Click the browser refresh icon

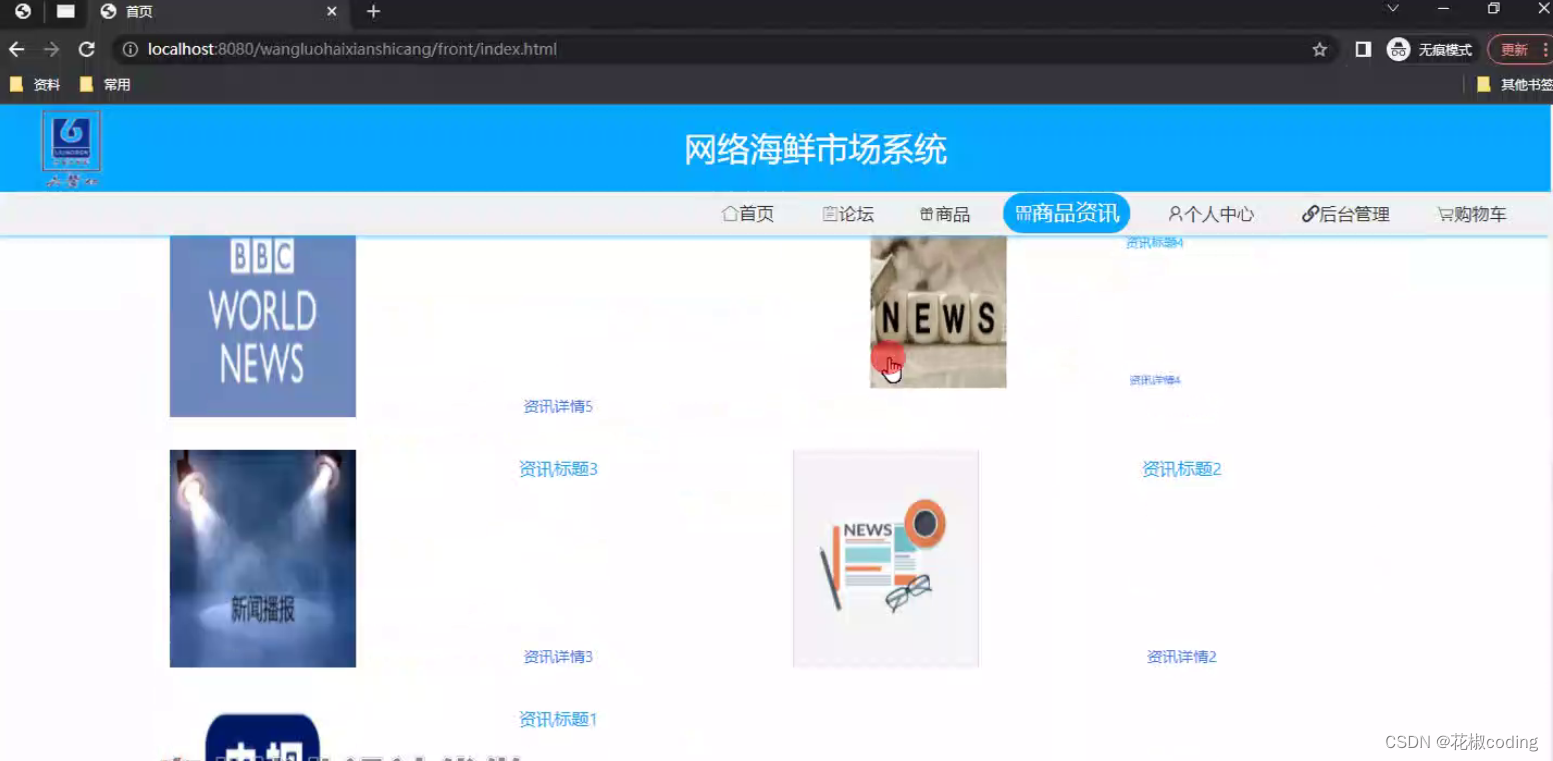coord(86,48)
